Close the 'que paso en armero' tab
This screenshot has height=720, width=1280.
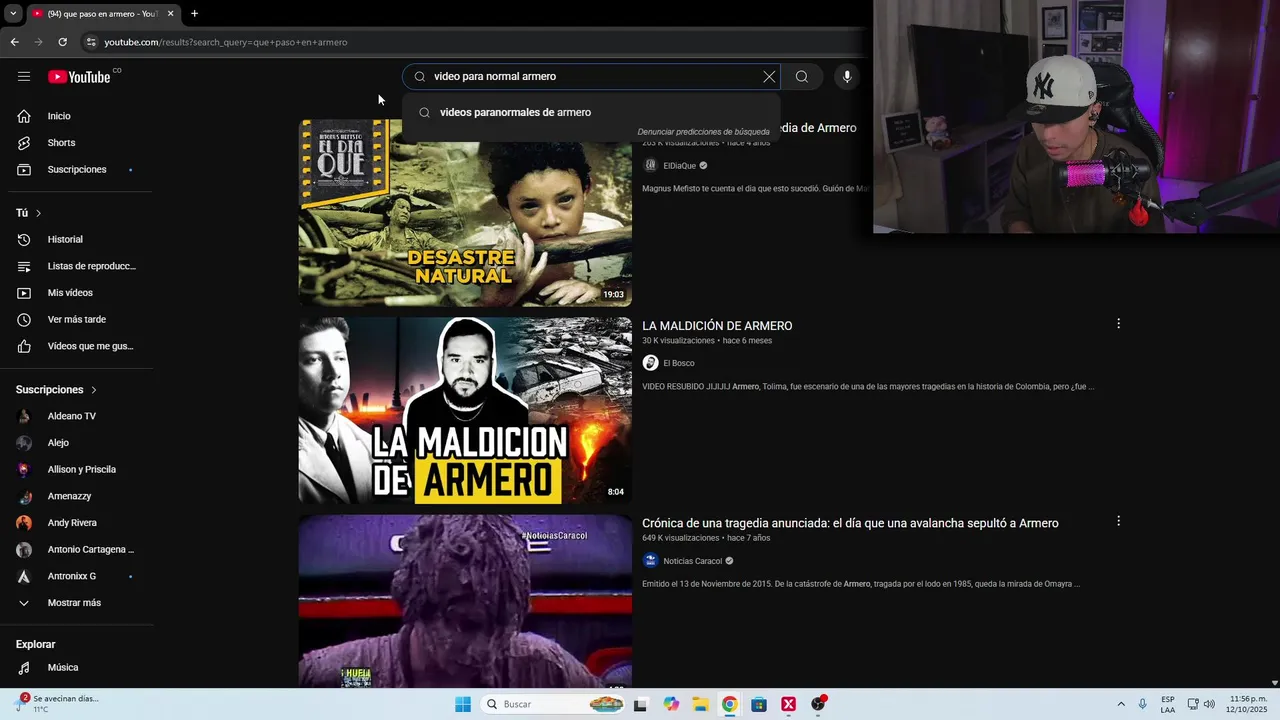(x=170, y=14)
